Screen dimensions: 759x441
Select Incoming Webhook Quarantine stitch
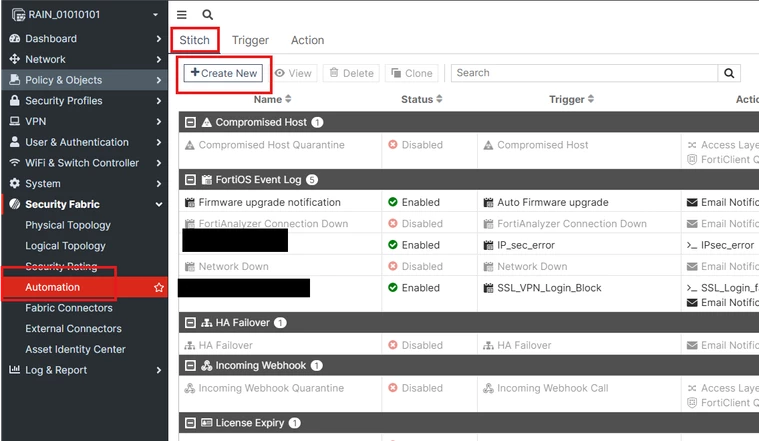271,388
